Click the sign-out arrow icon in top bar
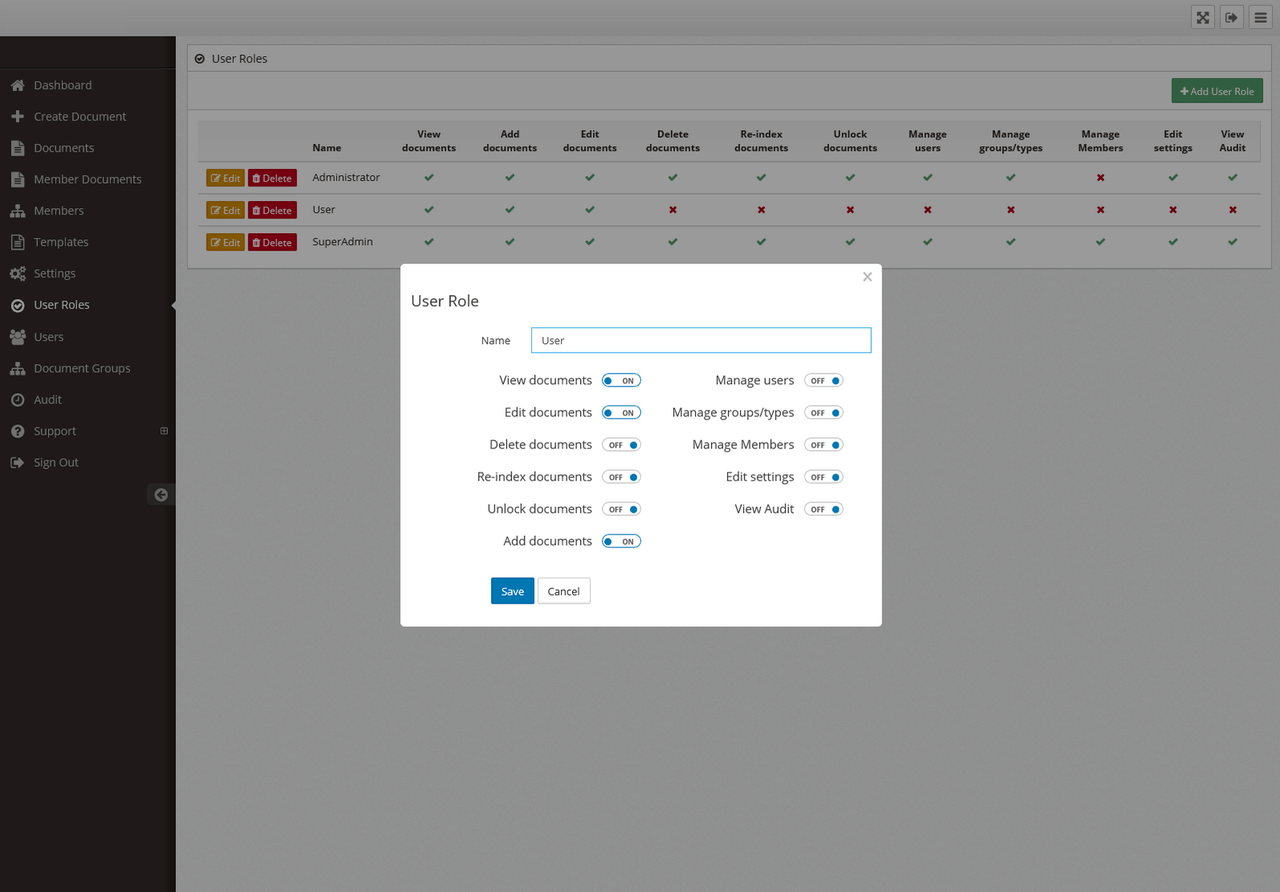Image resolution: width=1280 pixels, height=892 pixels. click(x=1232, y=18)
